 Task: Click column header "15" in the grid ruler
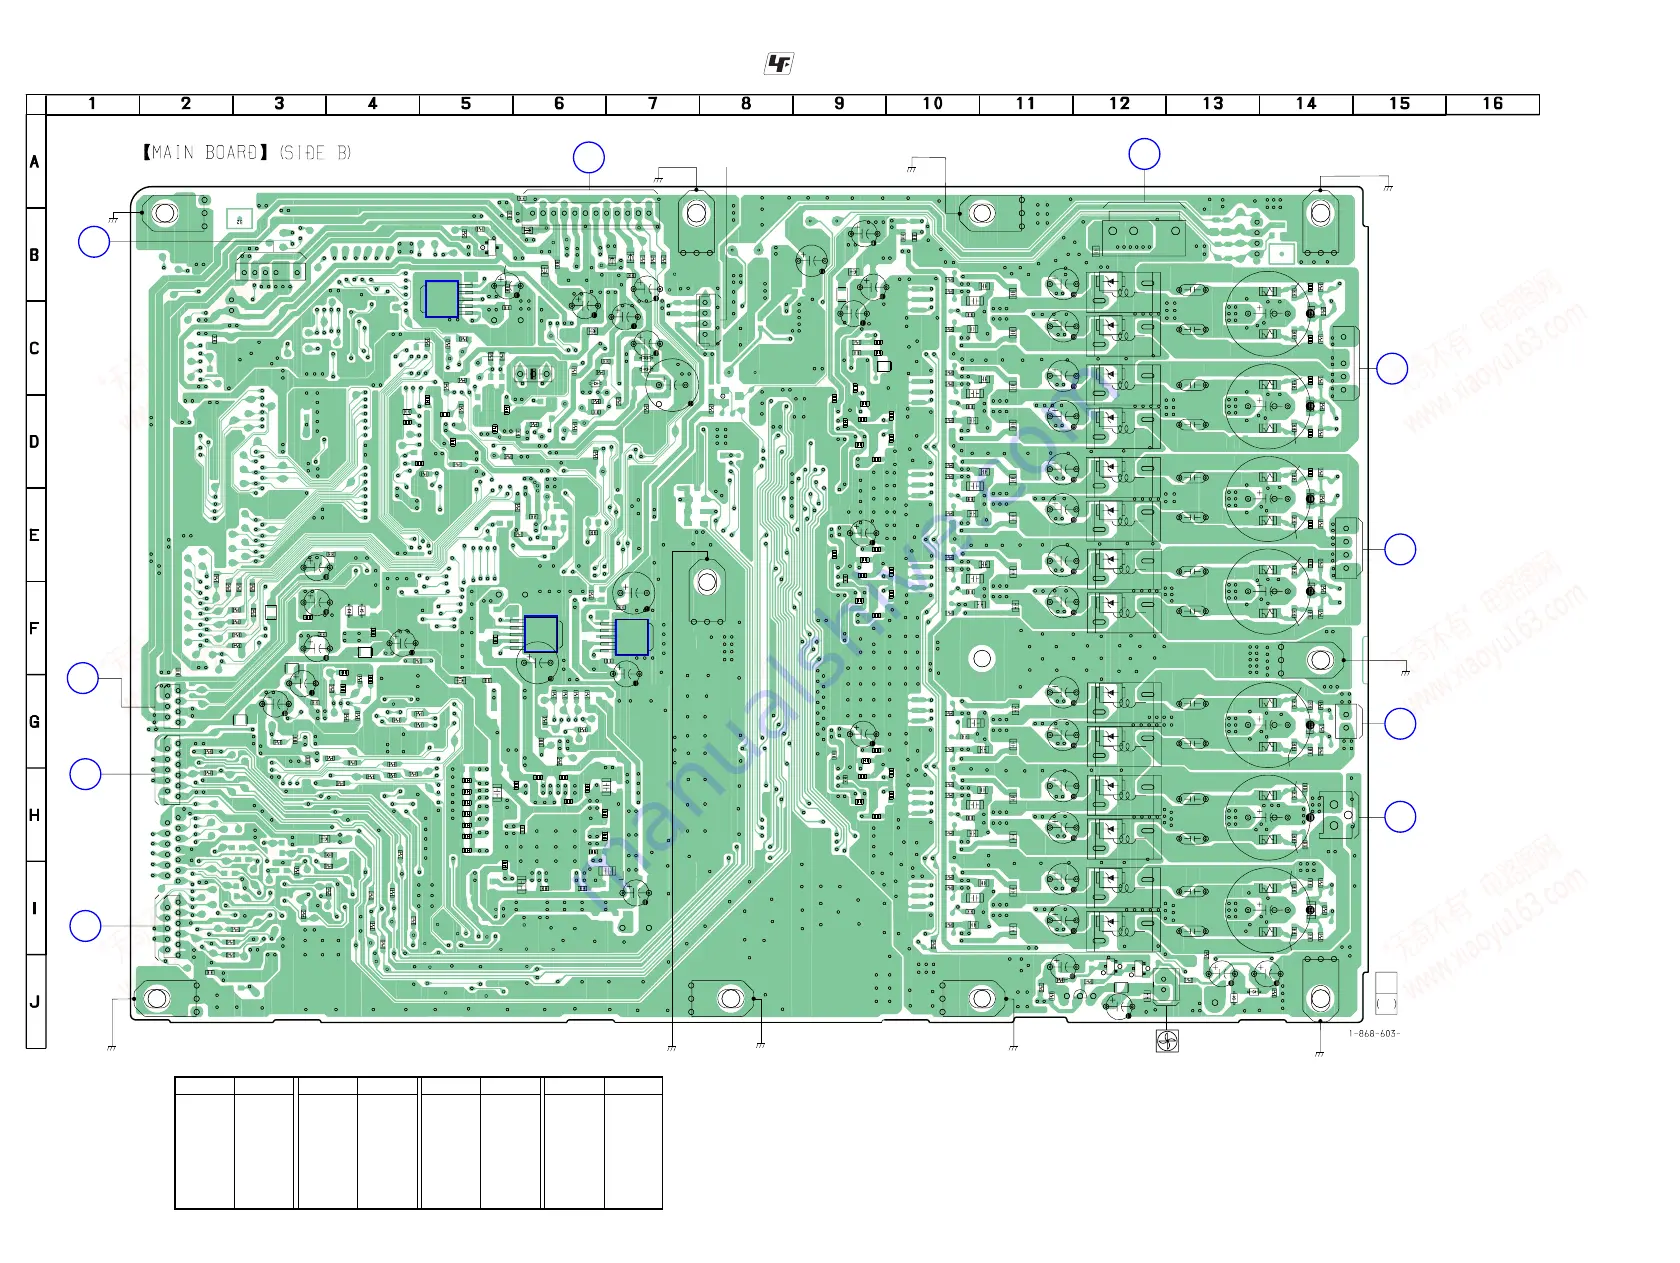tap(1399, 104)
